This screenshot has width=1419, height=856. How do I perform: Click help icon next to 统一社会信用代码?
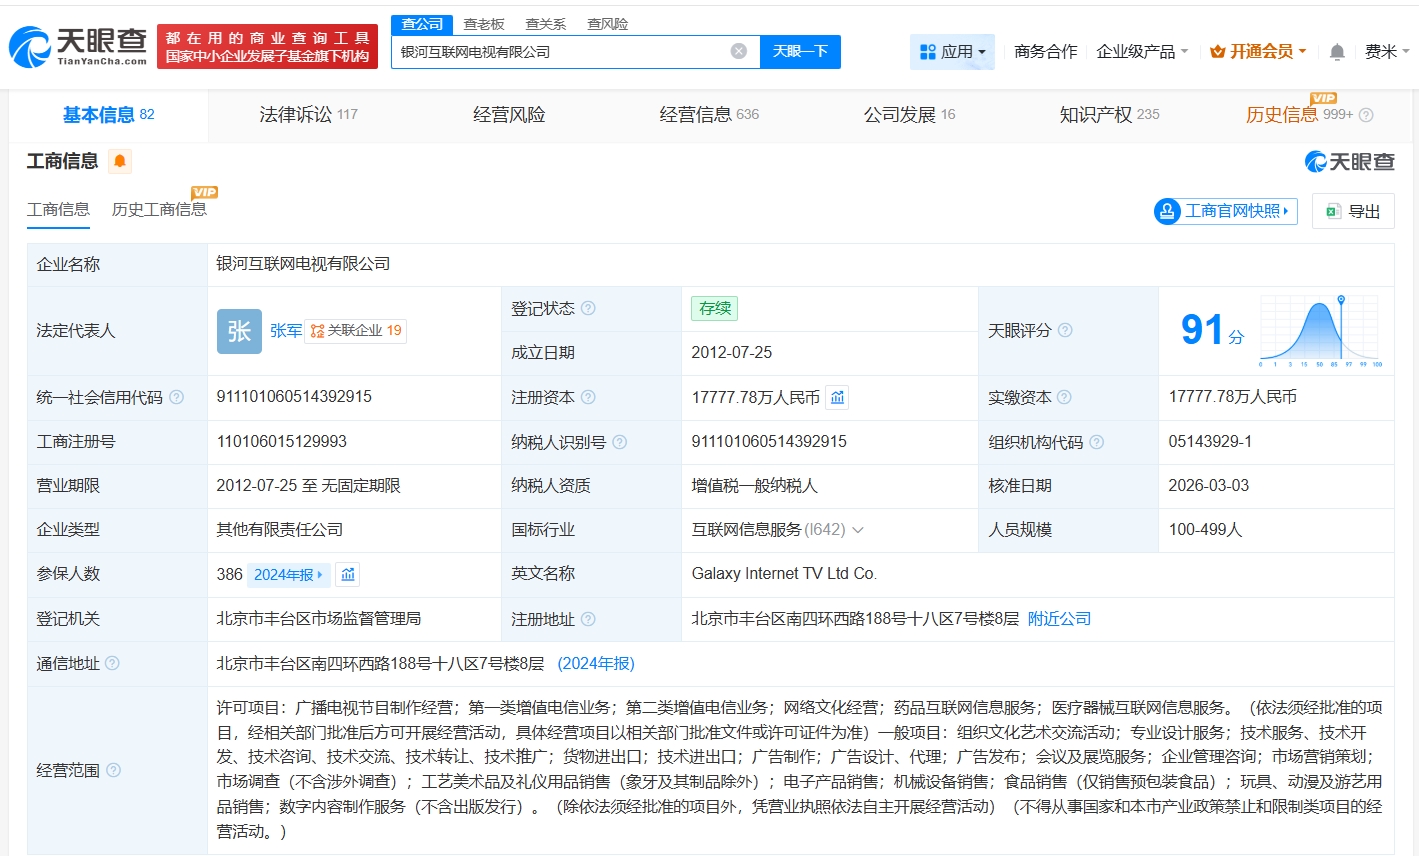[177, 397]
